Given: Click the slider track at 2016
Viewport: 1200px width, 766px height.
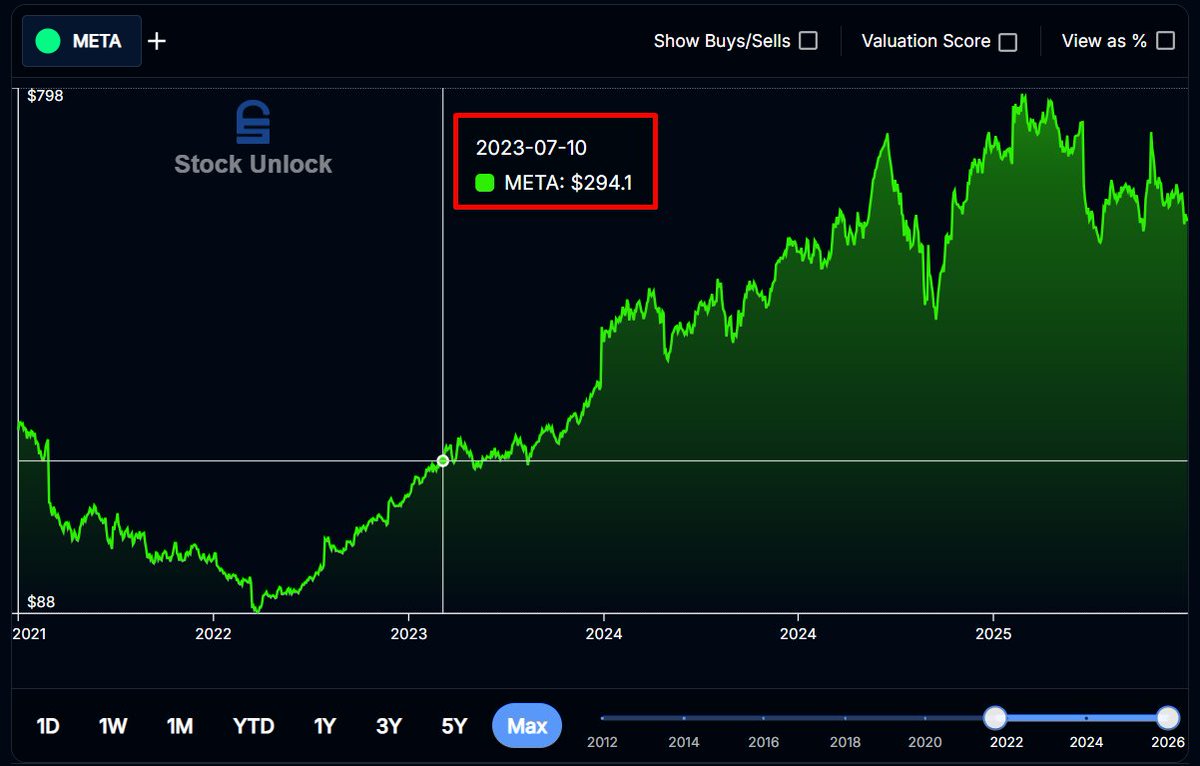Looking at the screenshot, I should click(764, 717).
